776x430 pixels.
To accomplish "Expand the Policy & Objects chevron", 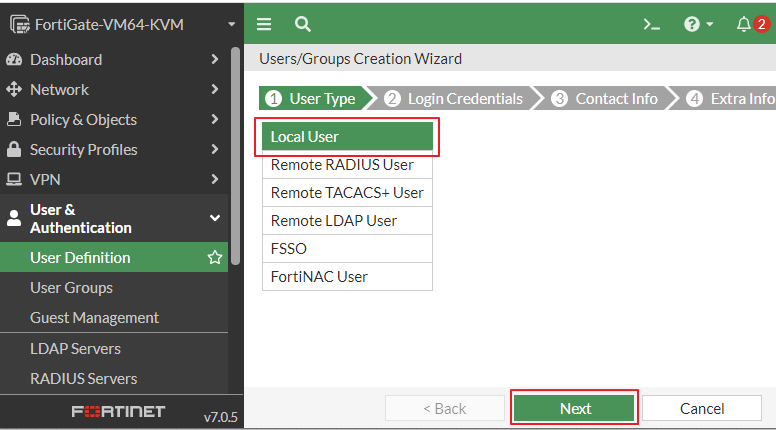I will coord(214,119).
